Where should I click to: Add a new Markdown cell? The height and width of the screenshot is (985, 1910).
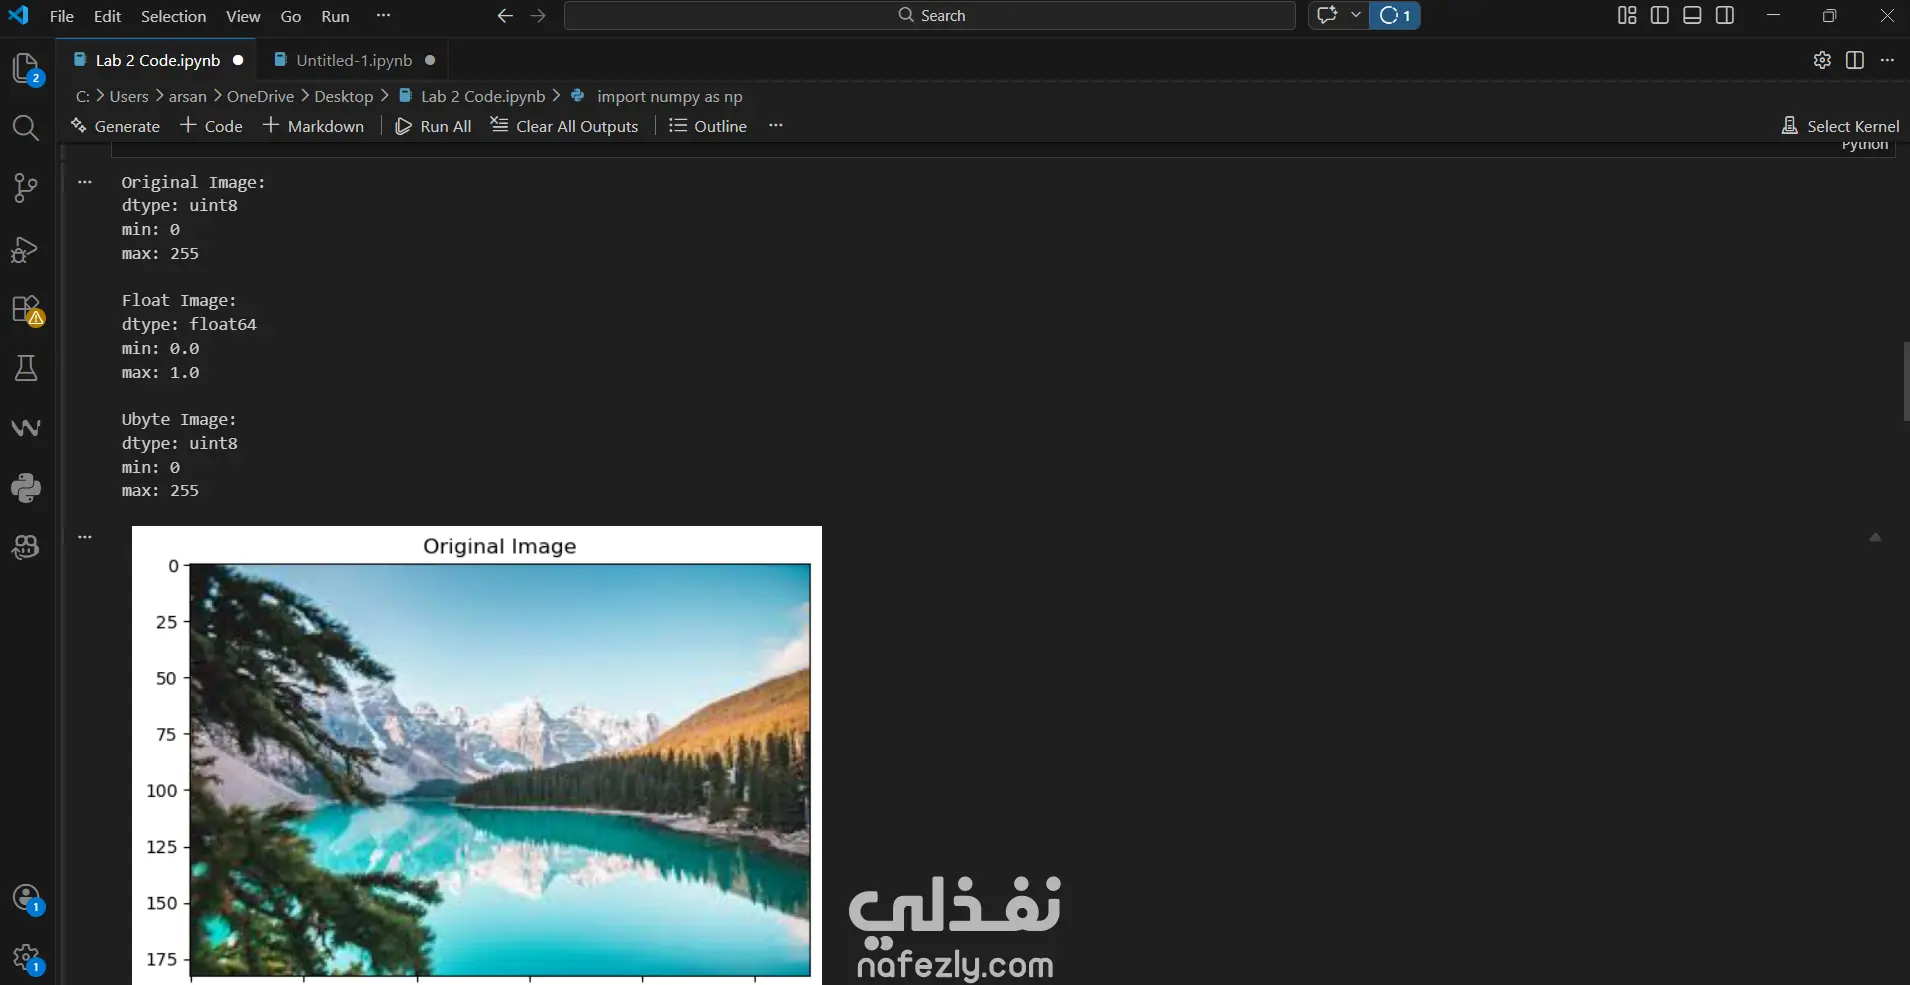[x=313, y=126]
